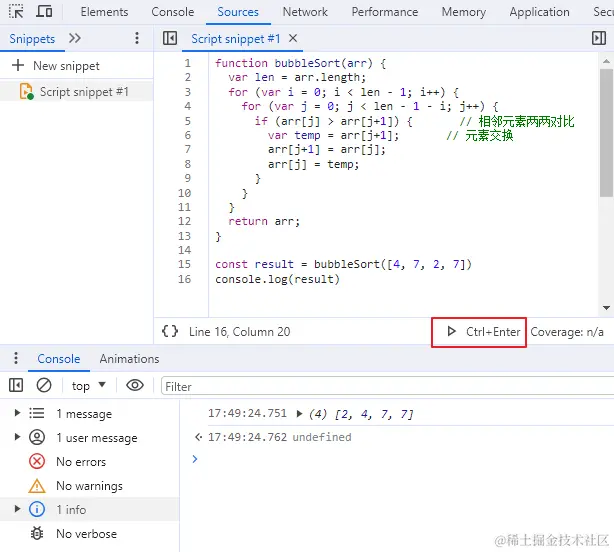
Task: Click the undefined return value line
Action: pos(321,437)
